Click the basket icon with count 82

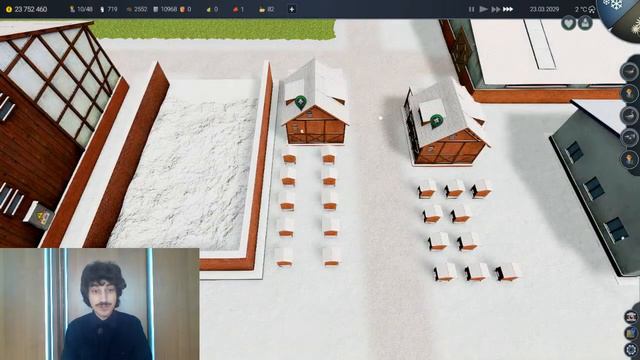pos(266,9)
